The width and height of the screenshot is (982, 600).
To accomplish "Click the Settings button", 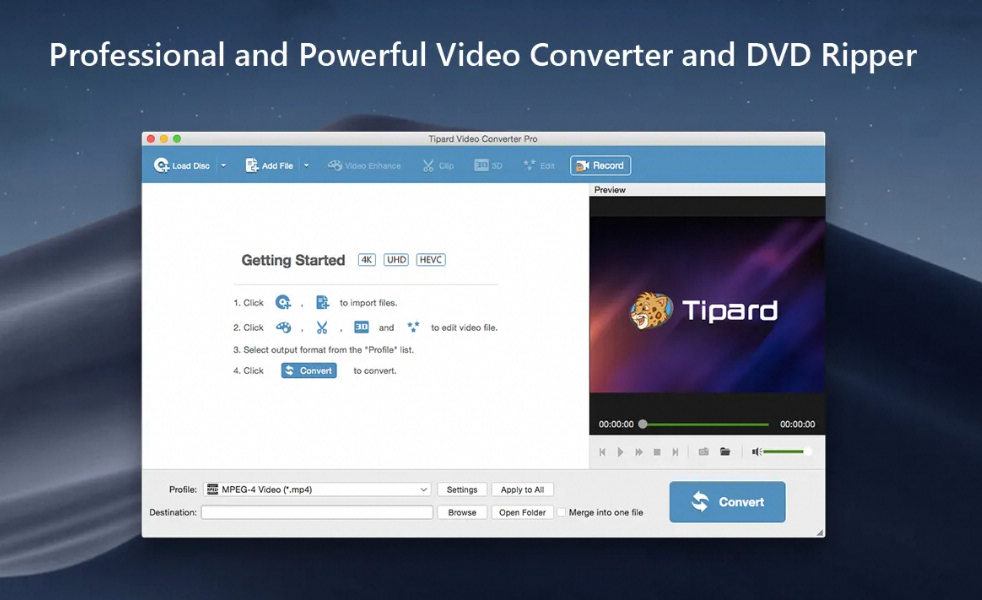I will coord(462,490).
